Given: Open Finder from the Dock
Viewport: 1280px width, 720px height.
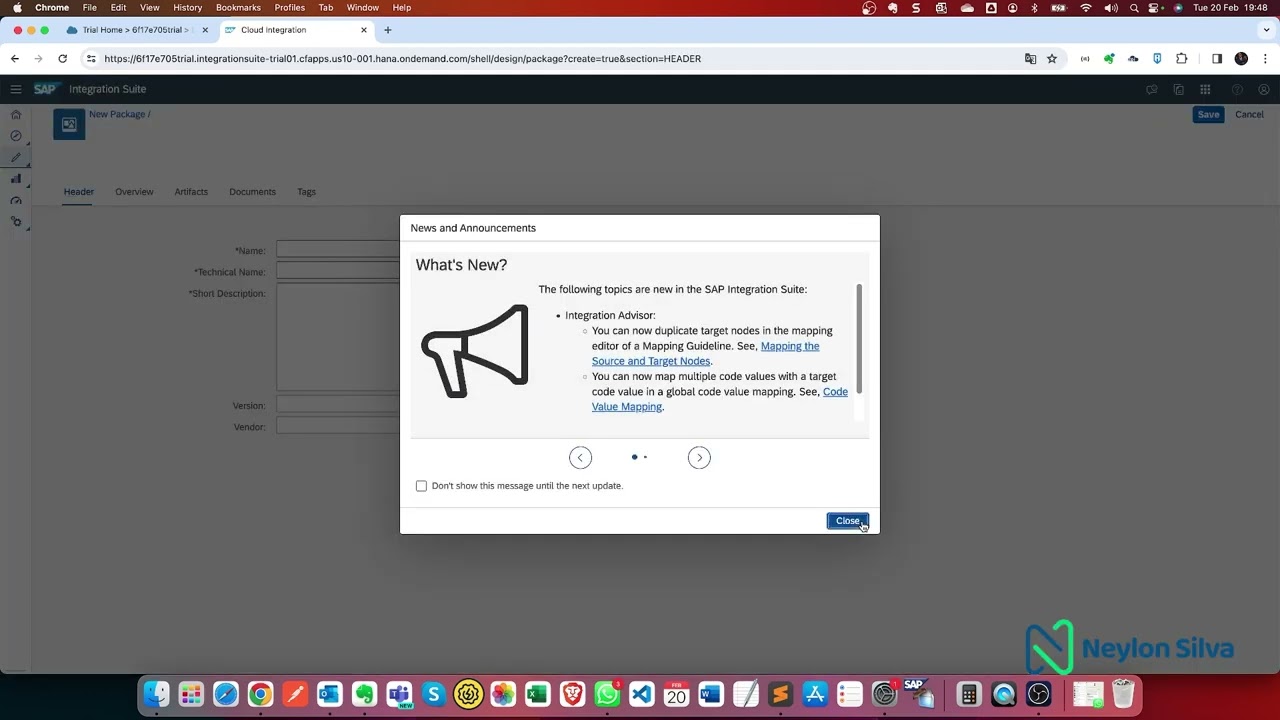Looking at the screenshot, I should 156,694.
